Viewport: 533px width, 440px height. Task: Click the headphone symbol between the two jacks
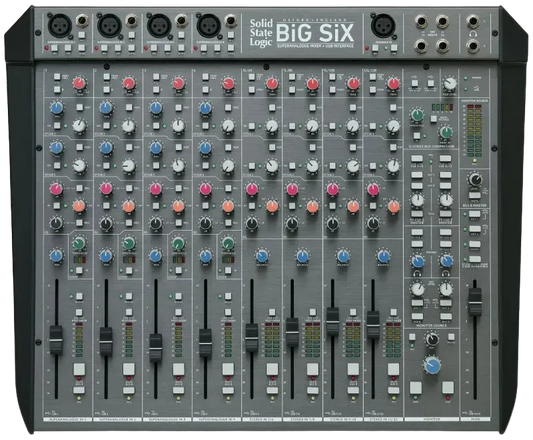(x=473, y=34)
